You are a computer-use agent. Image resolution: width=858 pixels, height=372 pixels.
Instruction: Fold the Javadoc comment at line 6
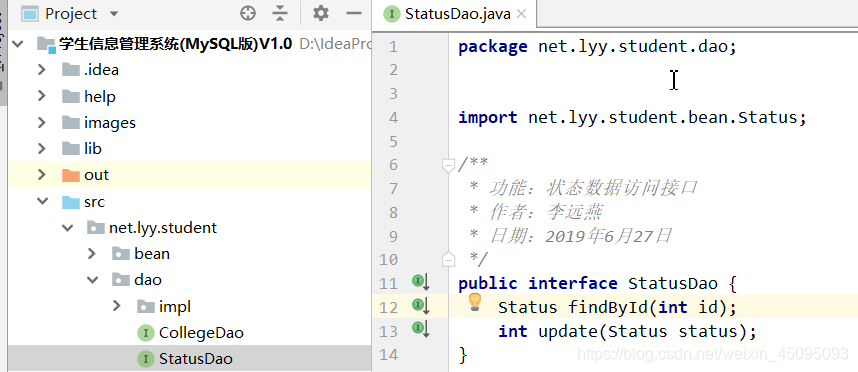448,165
